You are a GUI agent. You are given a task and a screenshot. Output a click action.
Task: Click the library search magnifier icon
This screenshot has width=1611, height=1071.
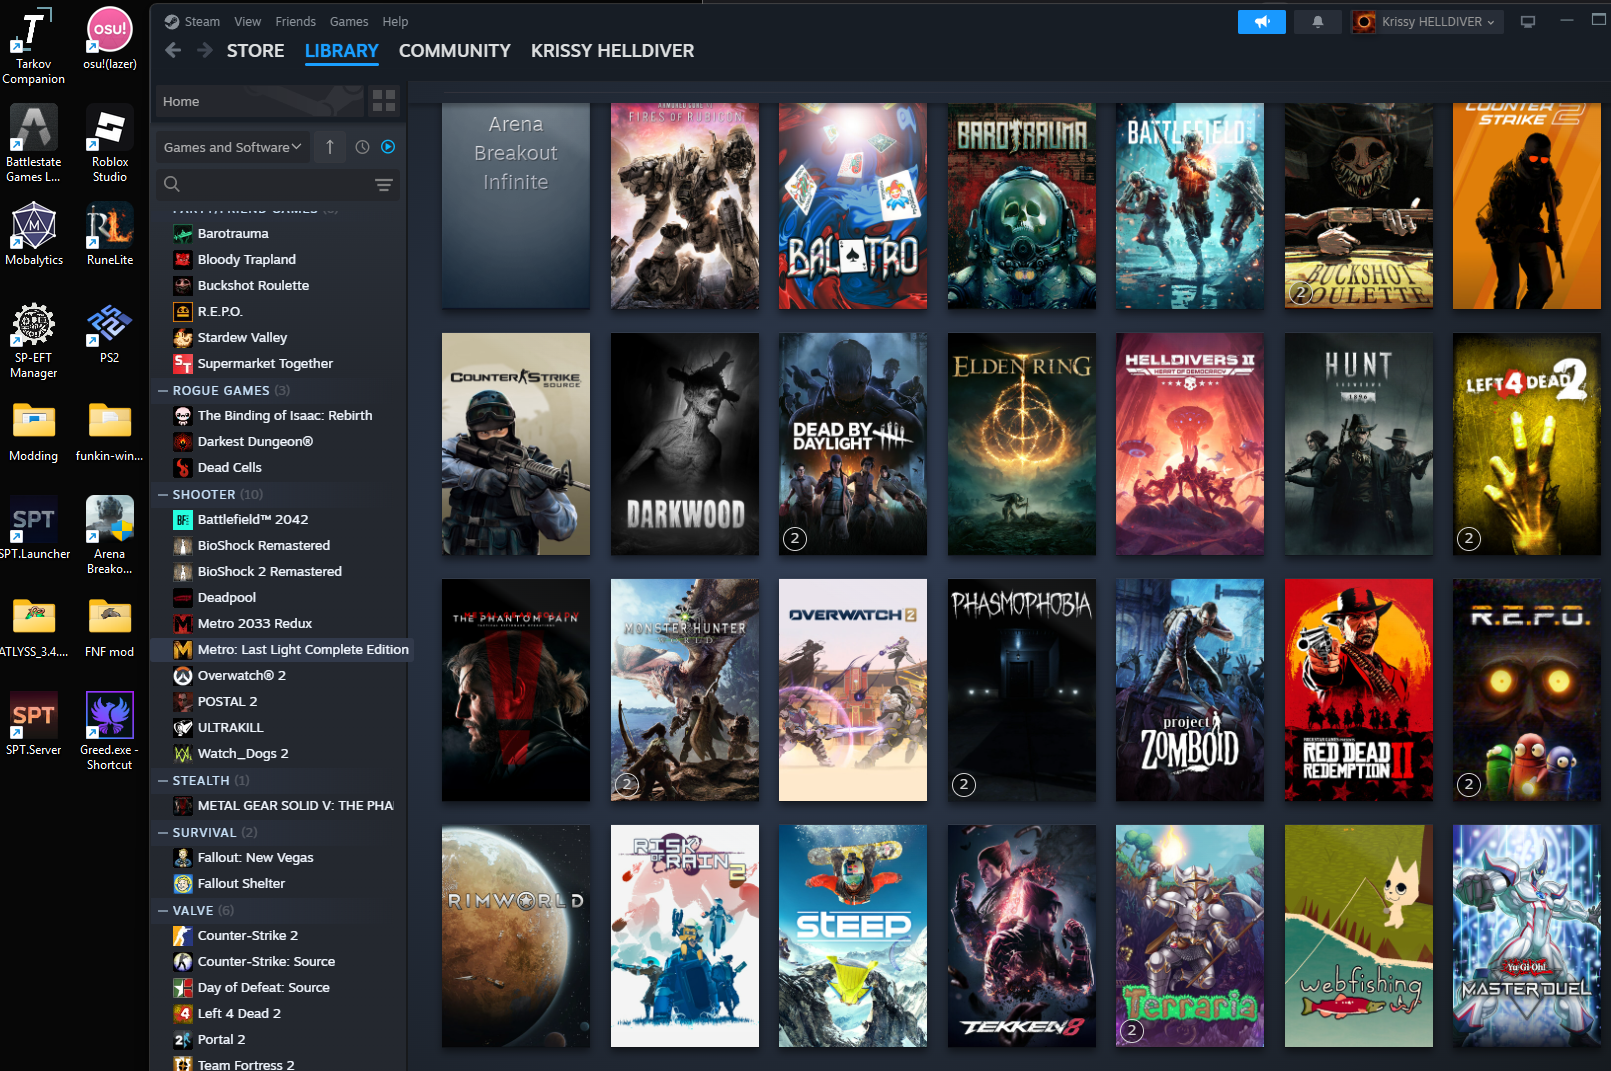172,184
